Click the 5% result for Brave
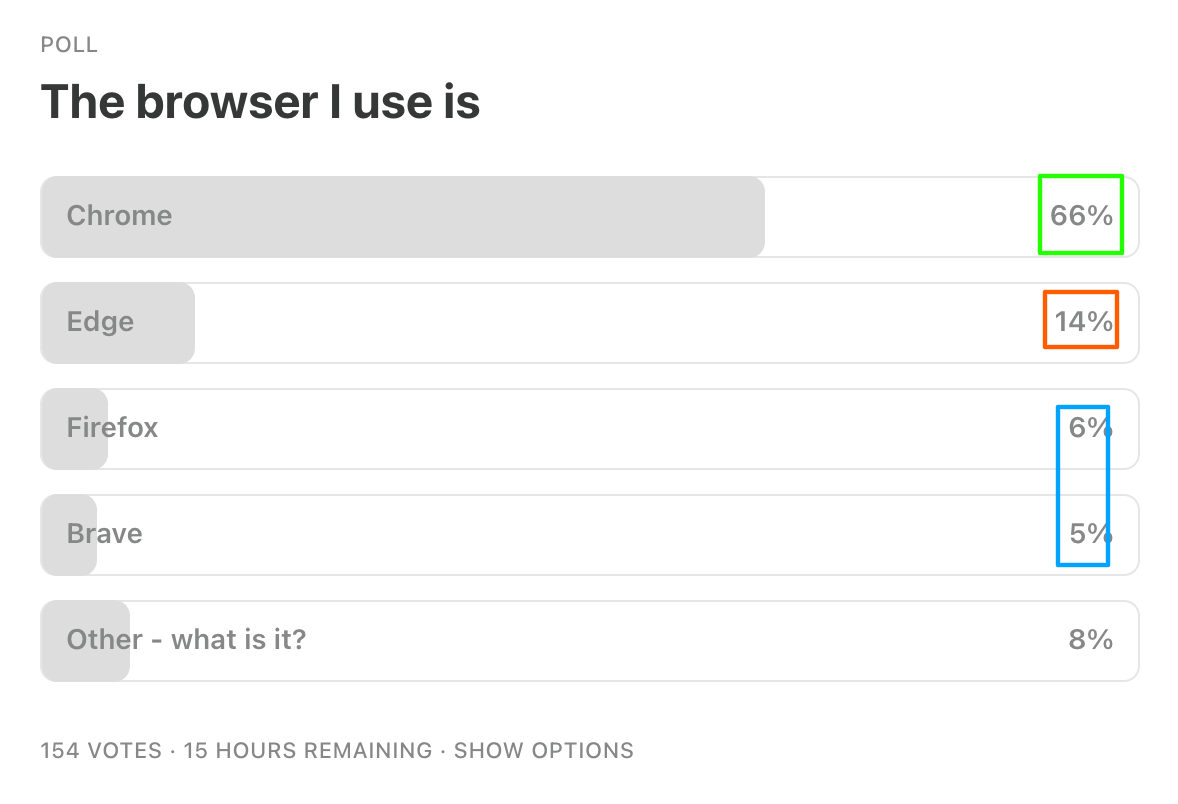1178x804 pixels. point(1091,533)
